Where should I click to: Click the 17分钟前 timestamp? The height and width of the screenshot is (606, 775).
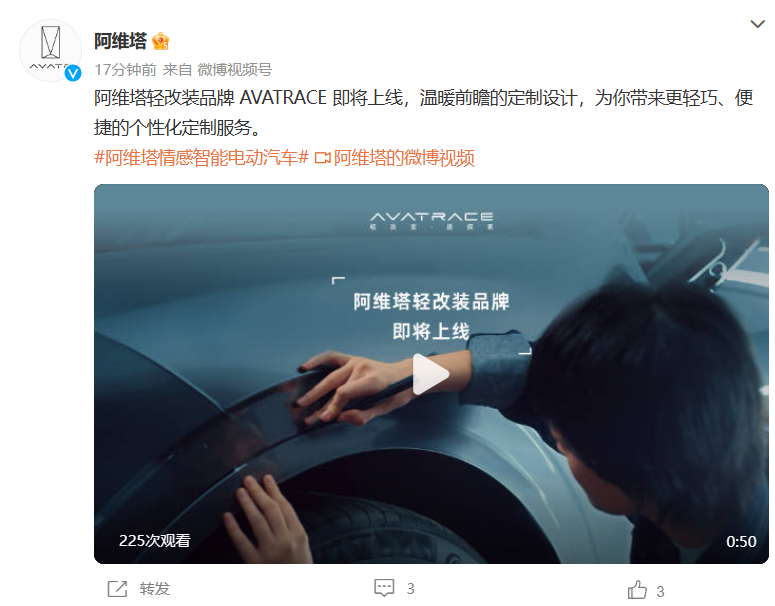coord(126,70)
